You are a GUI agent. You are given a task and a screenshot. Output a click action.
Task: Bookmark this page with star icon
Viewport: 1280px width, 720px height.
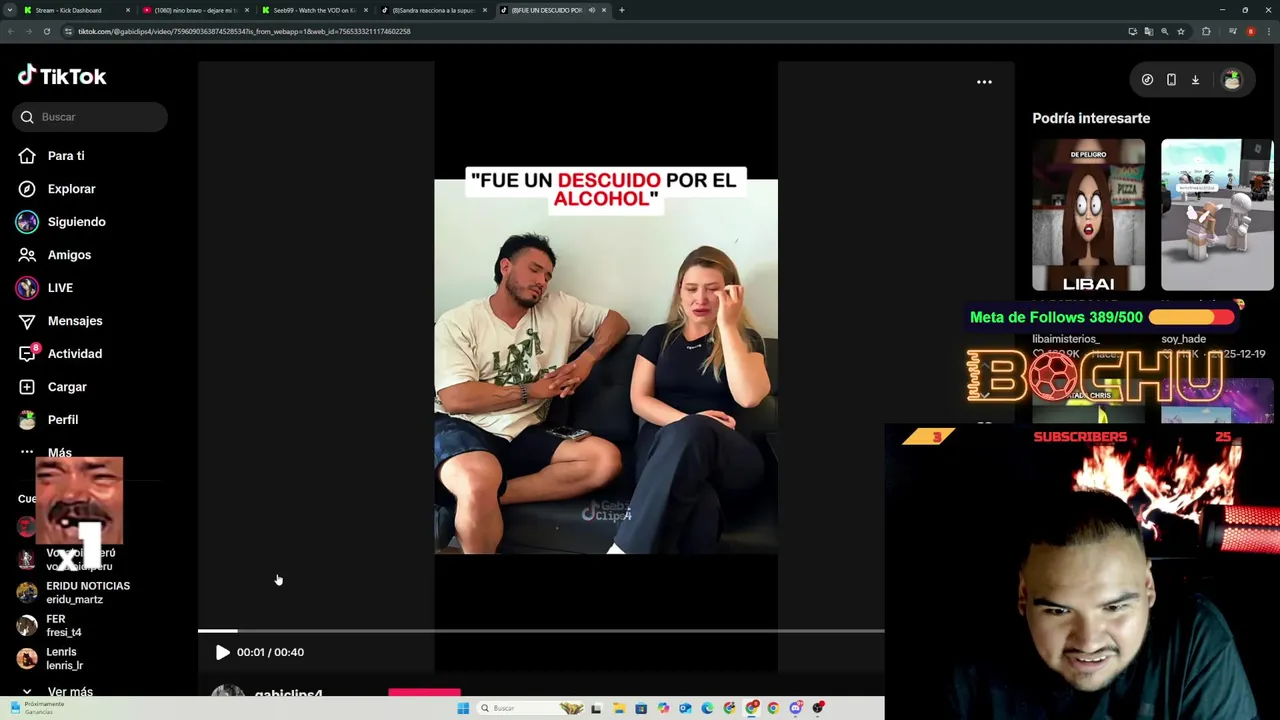tap(1181, 31)
